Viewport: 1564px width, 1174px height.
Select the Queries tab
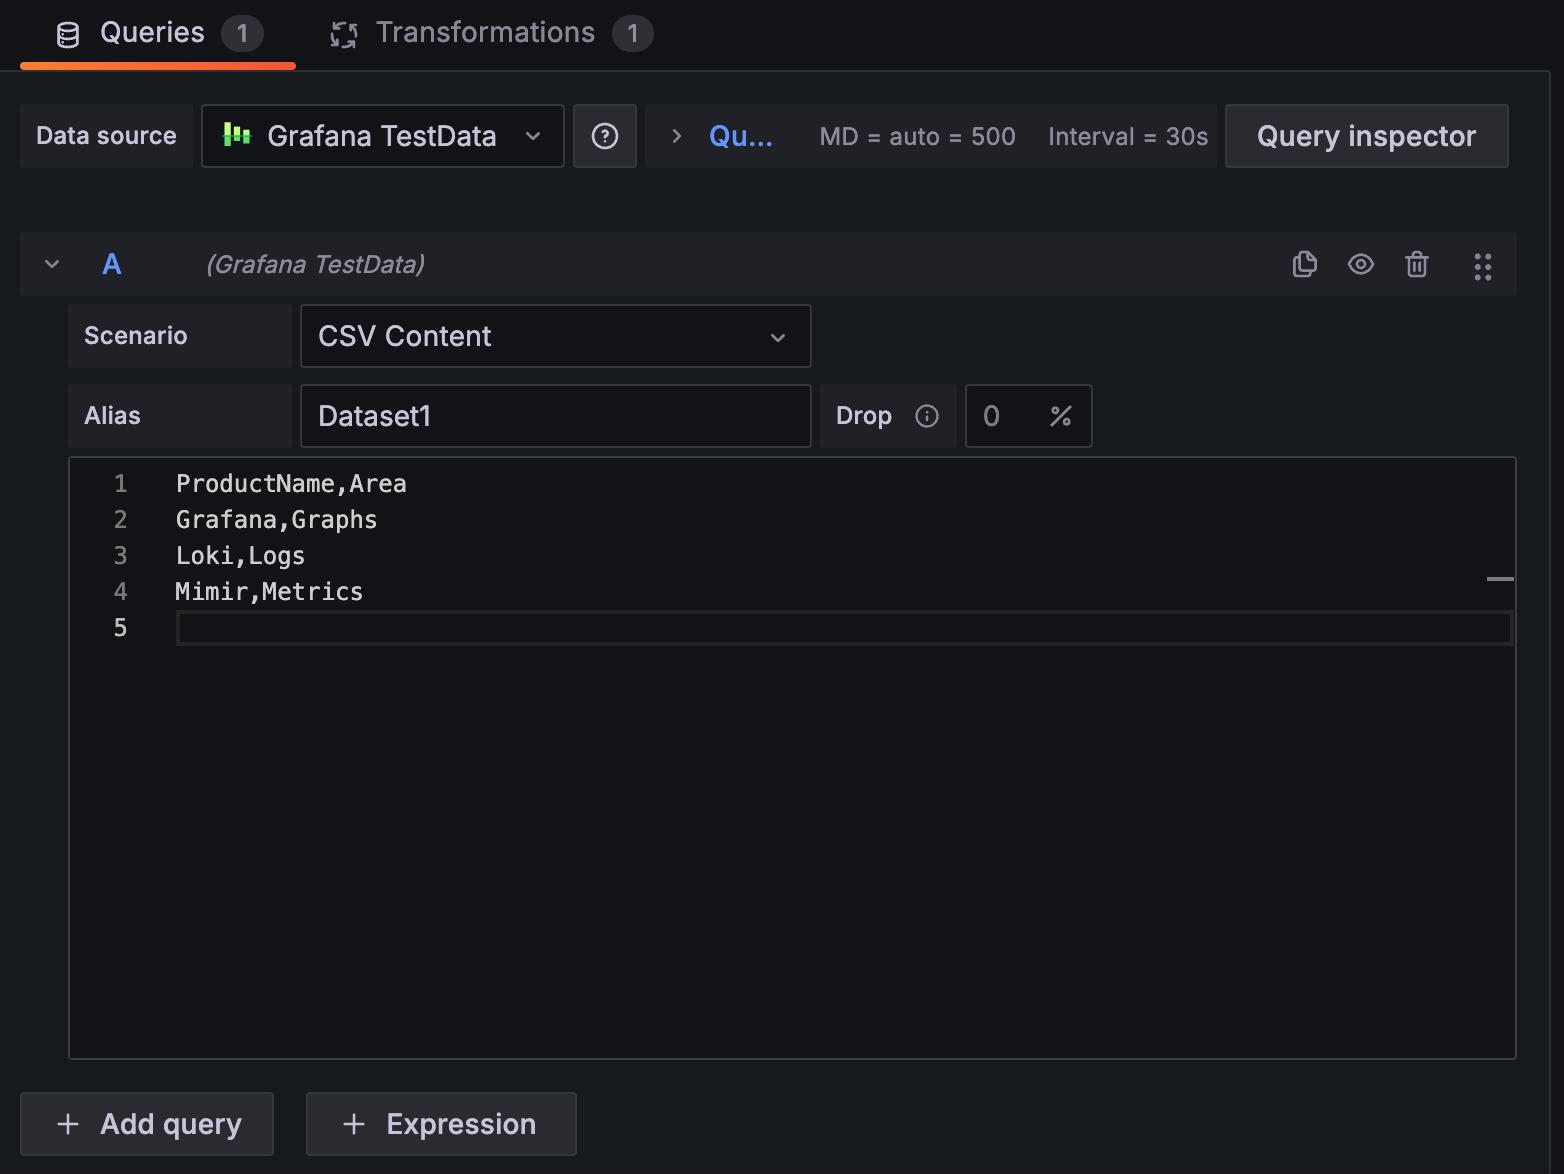(151, 32)
